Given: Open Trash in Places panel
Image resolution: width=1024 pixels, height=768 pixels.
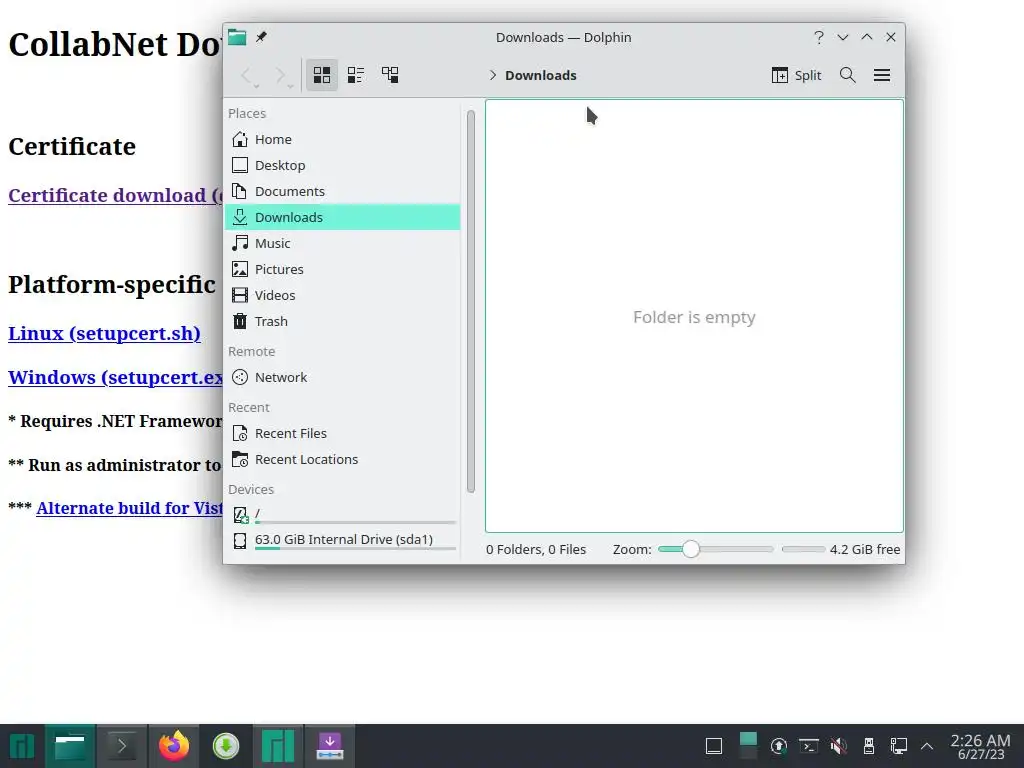Looking at the screenshot, I should click(342, 321).
